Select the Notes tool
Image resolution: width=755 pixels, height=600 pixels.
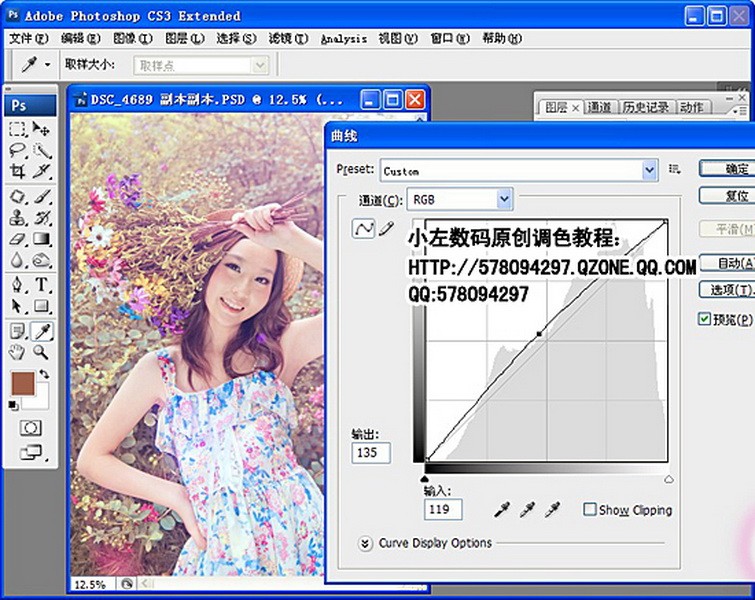pyautogui.click(x=17, y=331)
